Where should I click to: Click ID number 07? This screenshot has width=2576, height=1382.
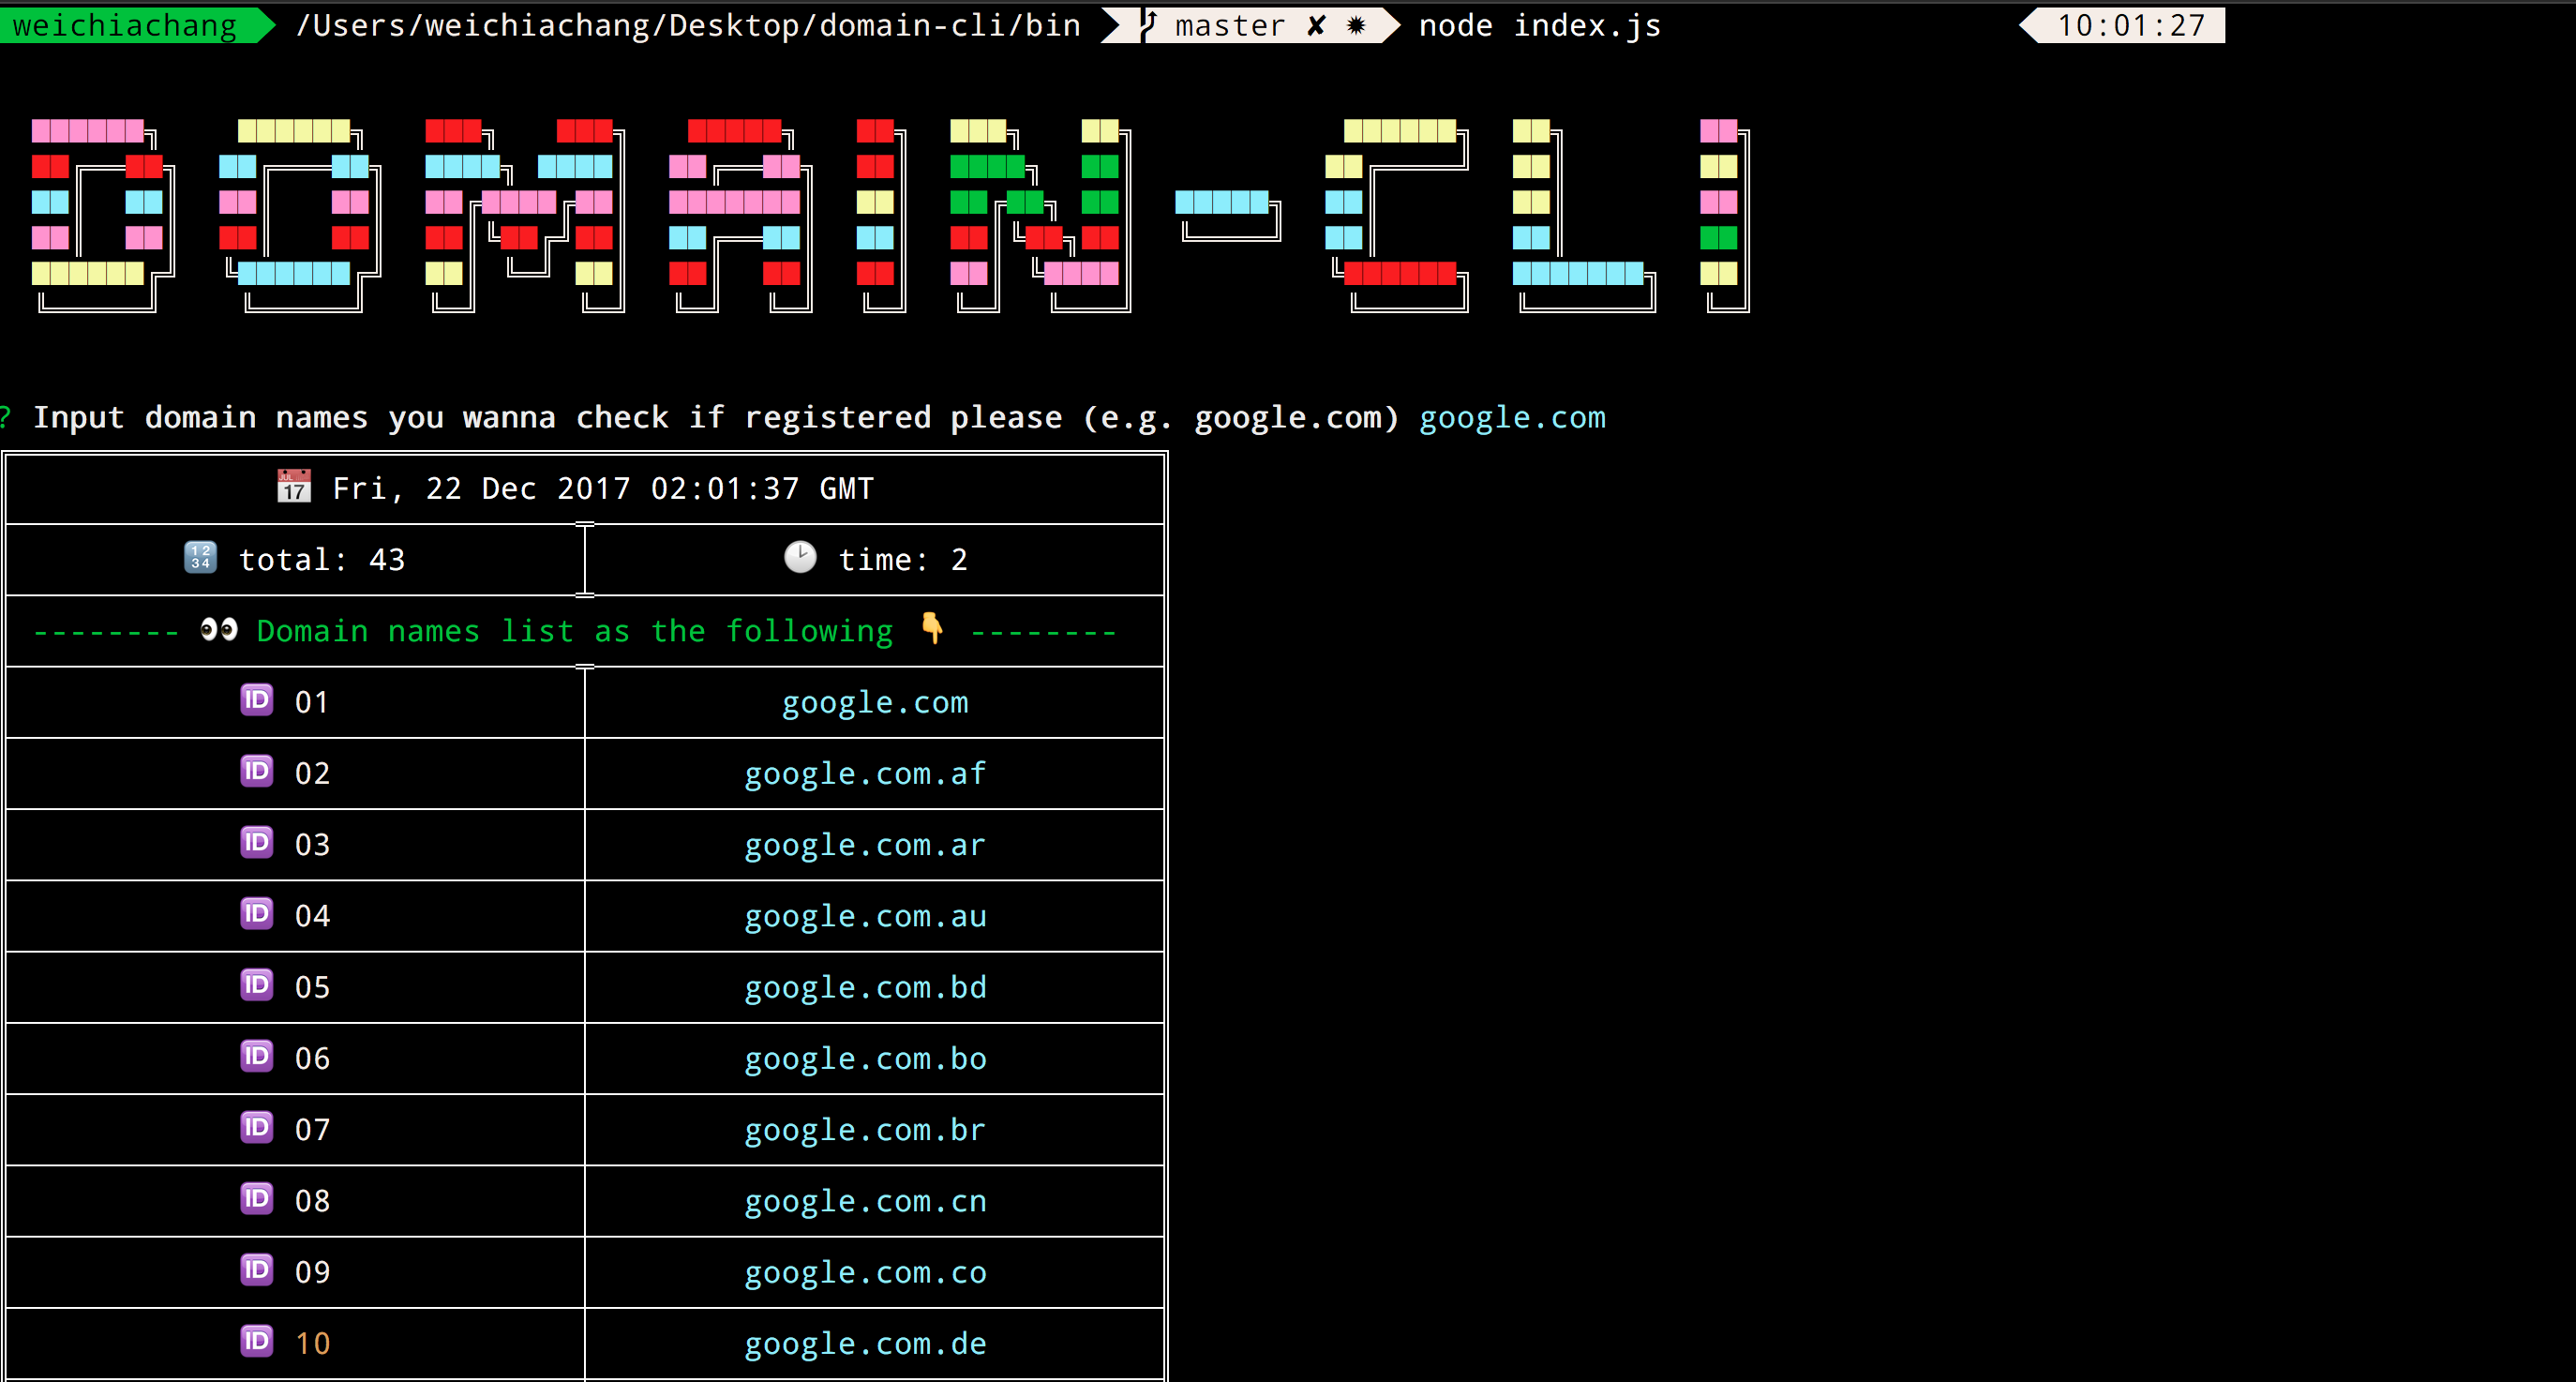tap(312, 1130)
